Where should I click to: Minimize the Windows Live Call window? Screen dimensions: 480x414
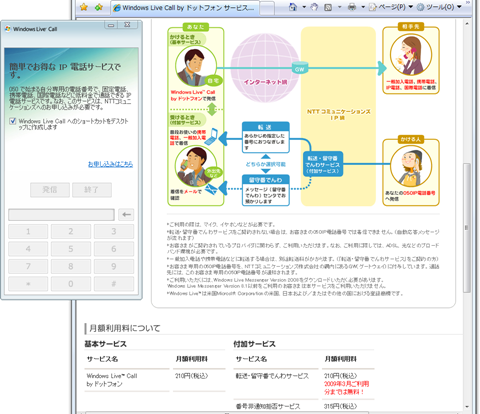click(x=111, y=25)
